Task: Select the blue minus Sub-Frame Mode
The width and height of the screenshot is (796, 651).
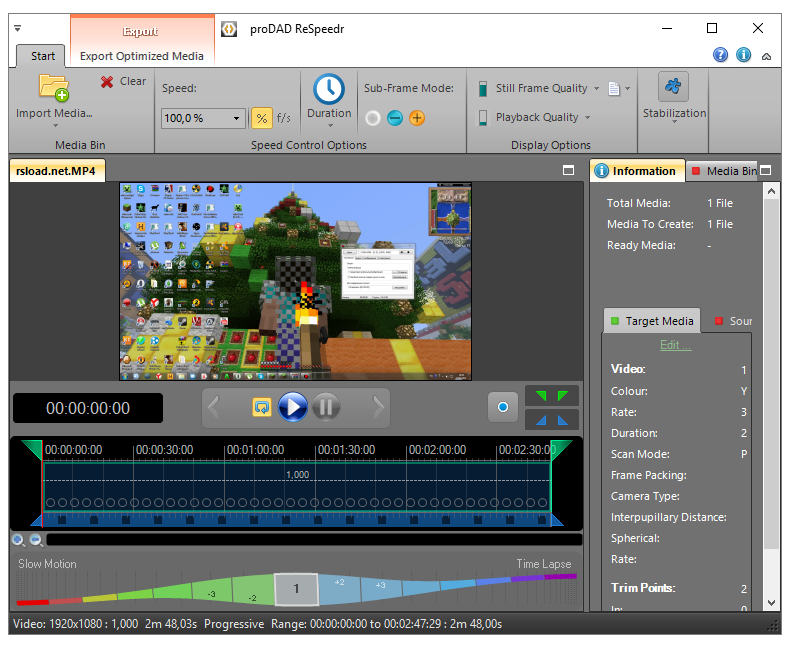Action: pyautogui.click(x=395, y=118)
